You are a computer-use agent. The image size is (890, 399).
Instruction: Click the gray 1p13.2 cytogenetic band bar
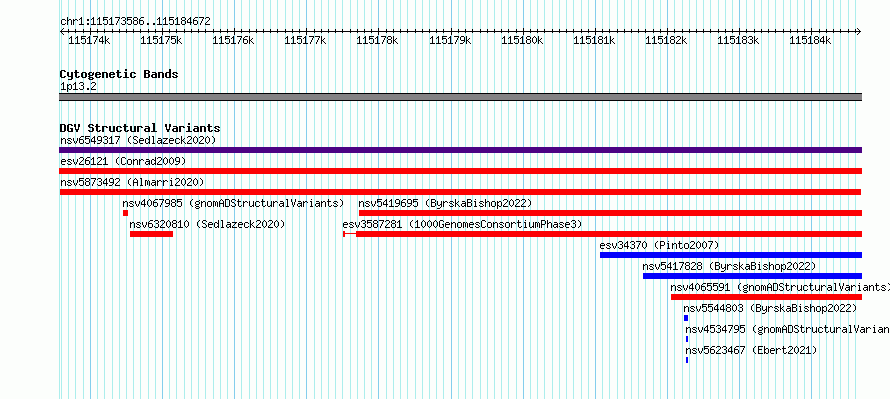pyautogui.click(x=461, y=97)
